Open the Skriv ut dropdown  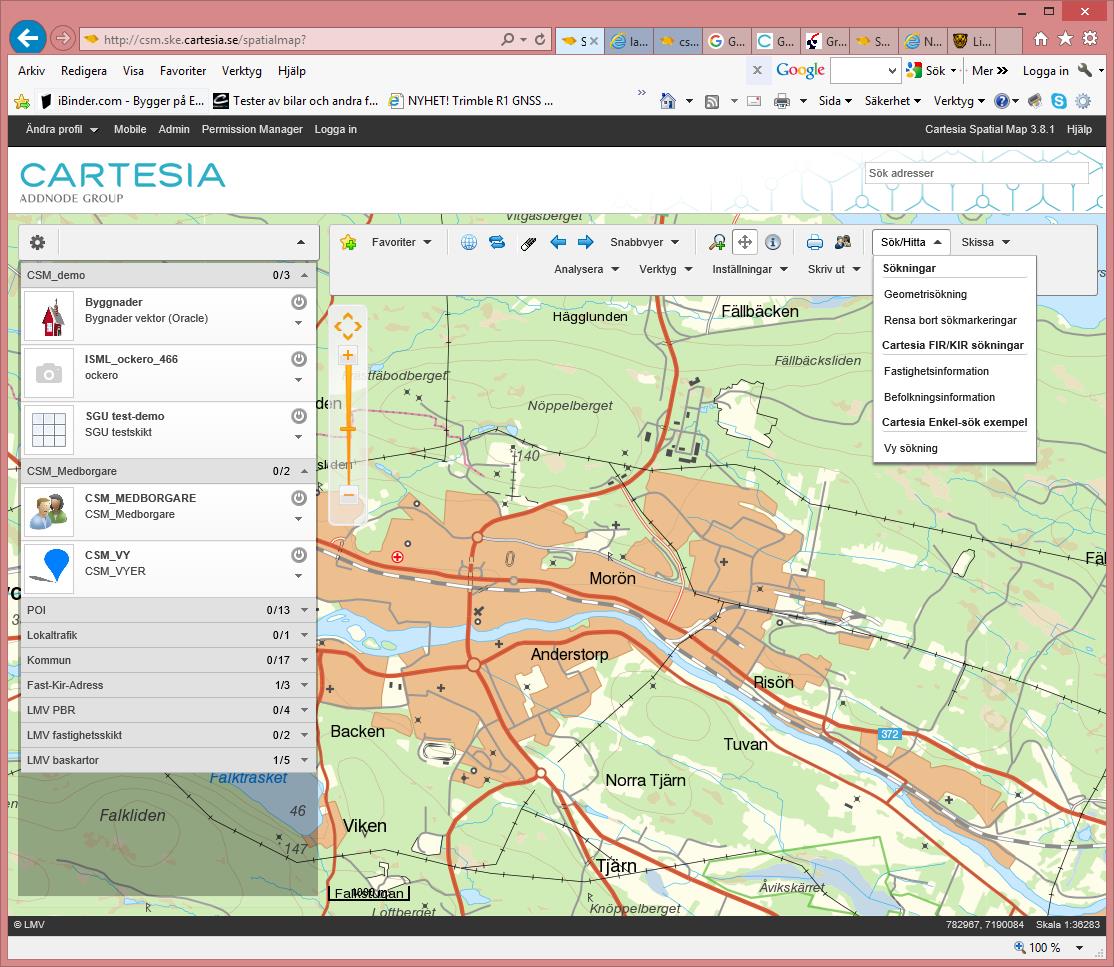pos(834,269)
